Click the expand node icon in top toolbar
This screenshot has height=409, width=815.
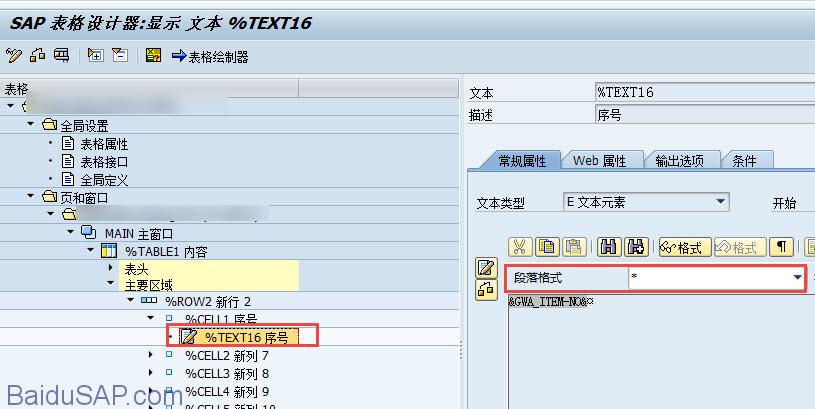pos(96,55)
